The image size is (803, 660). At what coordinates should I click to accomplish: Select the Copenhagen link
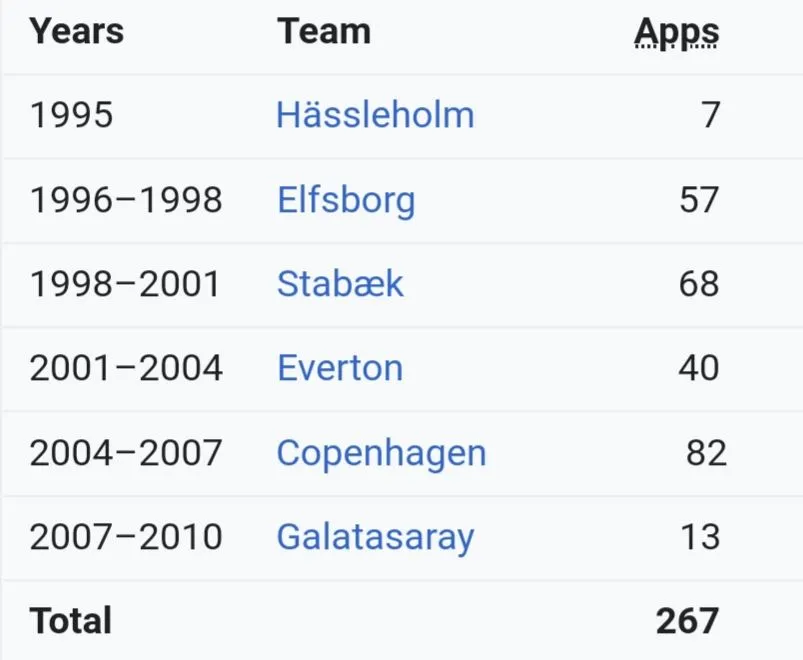381,453
